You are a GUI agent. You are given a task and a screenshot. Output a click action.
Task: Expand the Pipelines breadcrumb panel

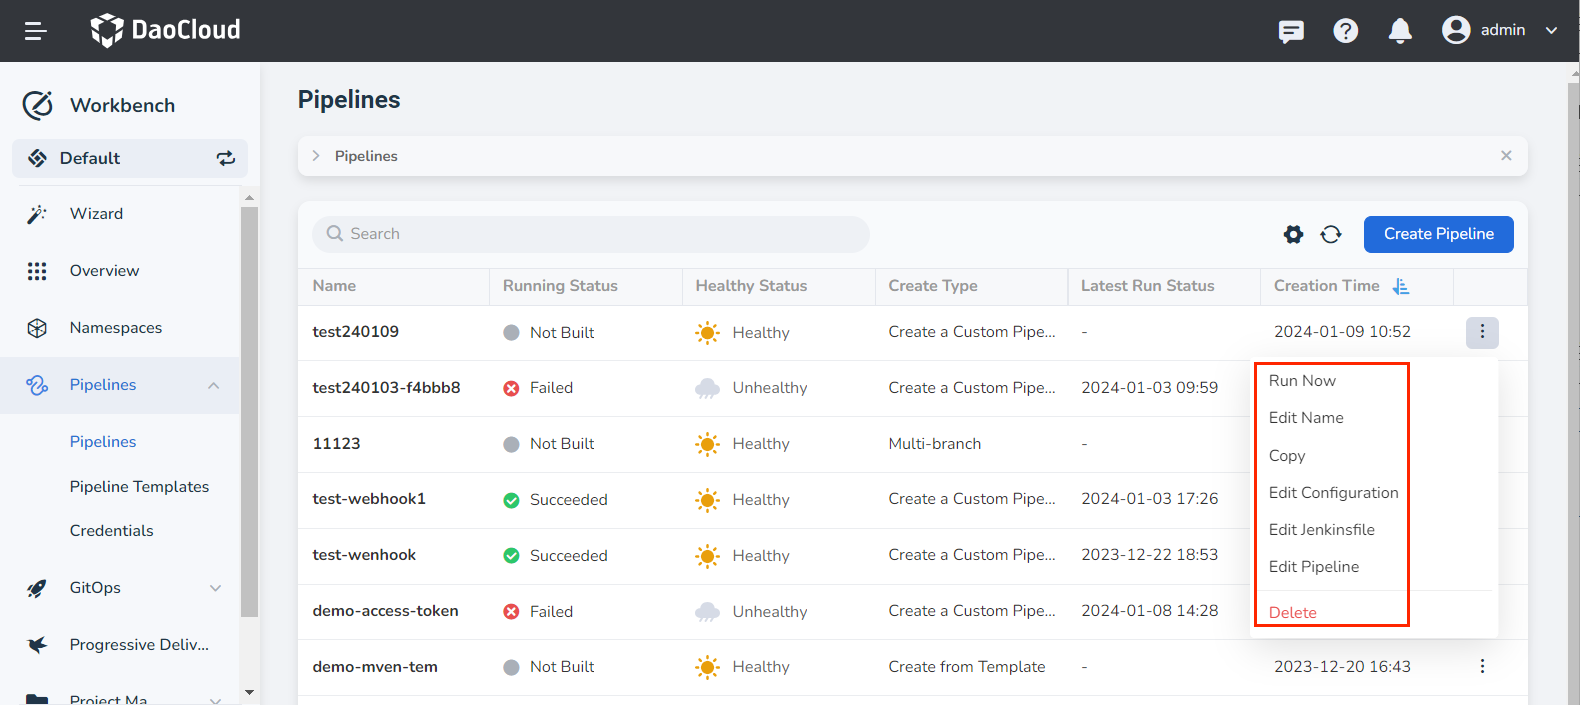[x=316, y=156]
